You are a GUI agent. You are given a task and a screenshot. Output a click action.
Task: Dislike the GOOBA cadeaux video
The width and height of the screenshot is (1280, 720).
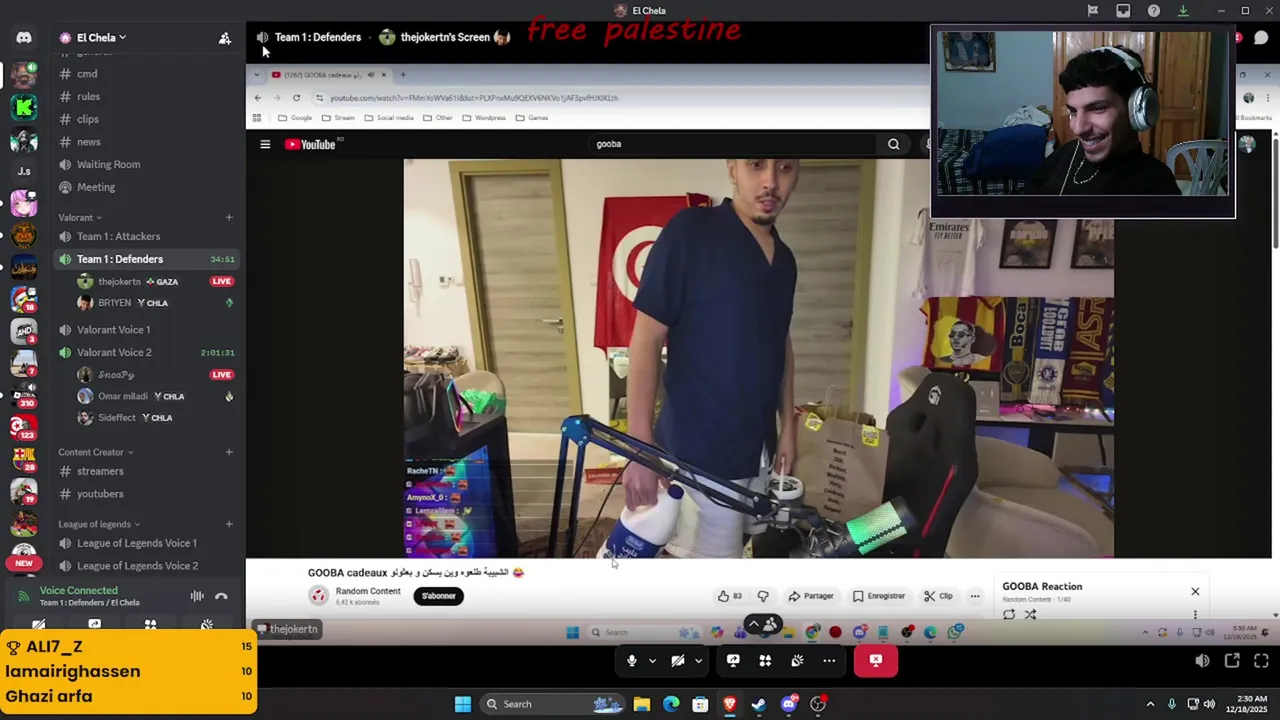click(x=763, y=596)
